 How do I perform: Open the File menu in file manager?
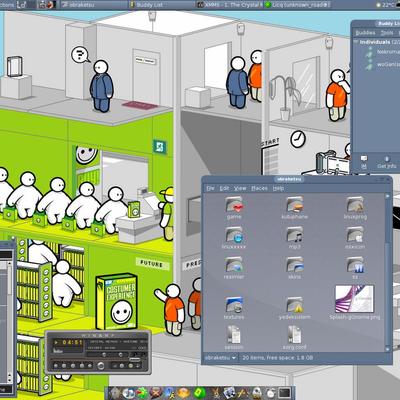(210, 188)
